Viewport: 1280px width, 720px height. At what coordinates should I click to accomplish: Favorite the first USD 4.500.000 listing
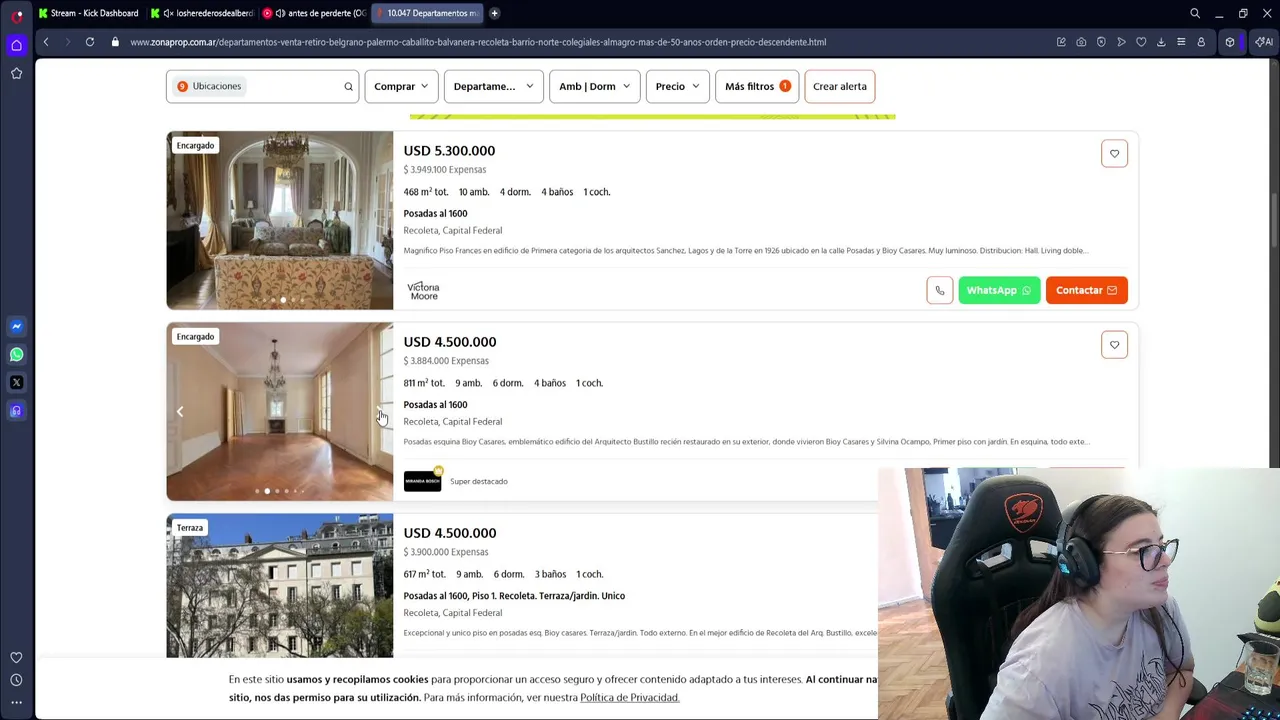coord(1114,345)
